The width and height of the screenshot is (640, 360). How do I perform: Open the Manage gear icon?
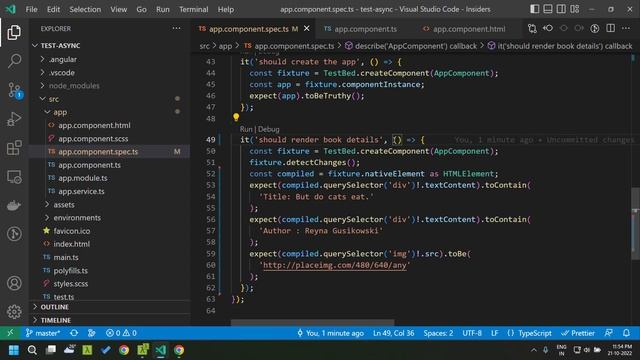14,311
